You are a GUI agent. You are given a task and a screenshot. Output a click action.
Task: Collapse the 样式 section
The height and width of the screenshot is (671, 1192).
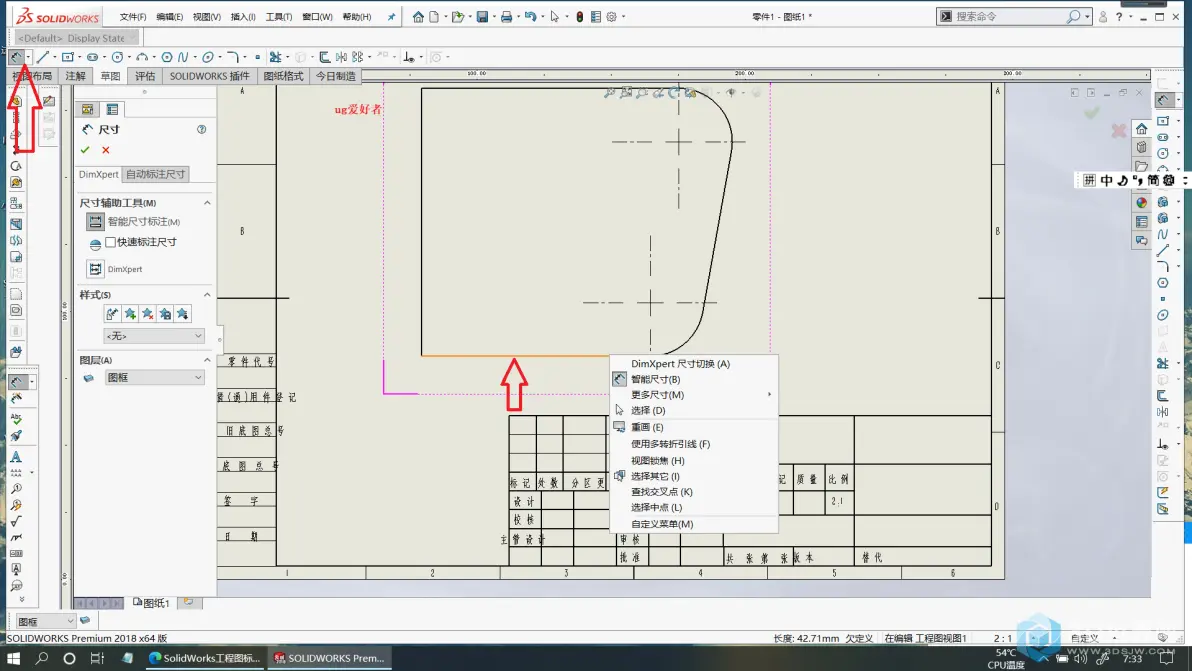click(x=207, y=295)
